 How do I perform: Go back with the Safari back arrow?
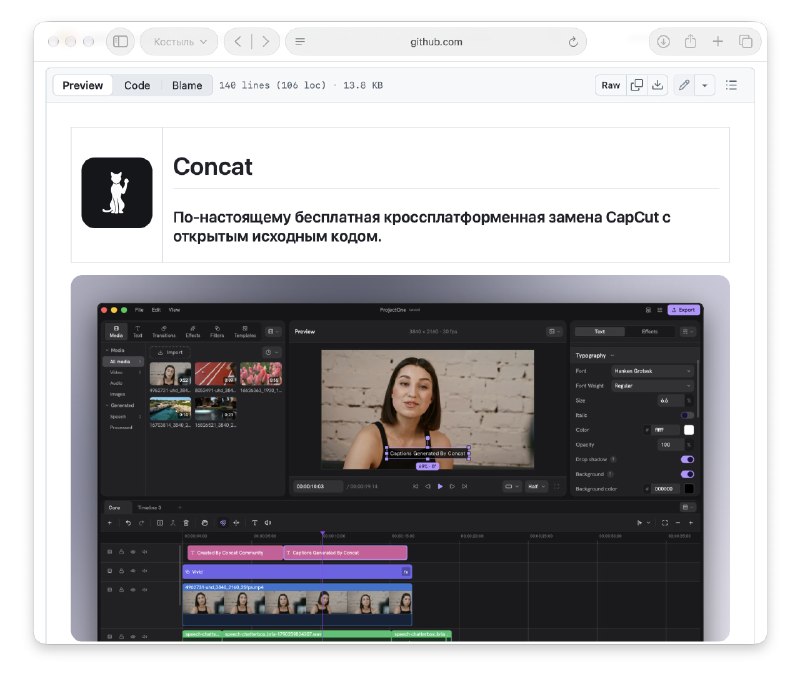click(x=238, y=41)
